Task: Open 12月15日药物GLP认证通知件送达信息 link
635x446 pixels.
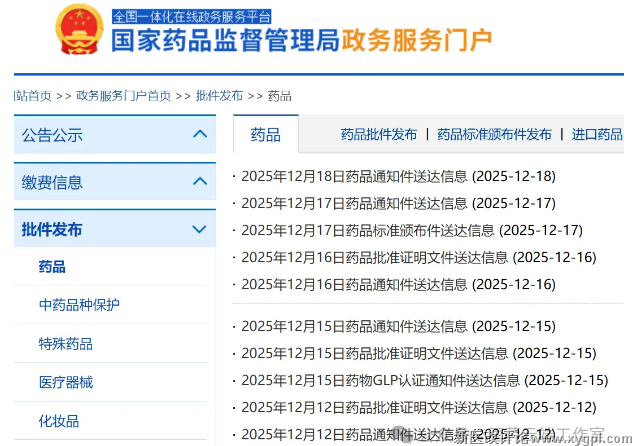Action: pyautogui.click(x=380, y=380)
